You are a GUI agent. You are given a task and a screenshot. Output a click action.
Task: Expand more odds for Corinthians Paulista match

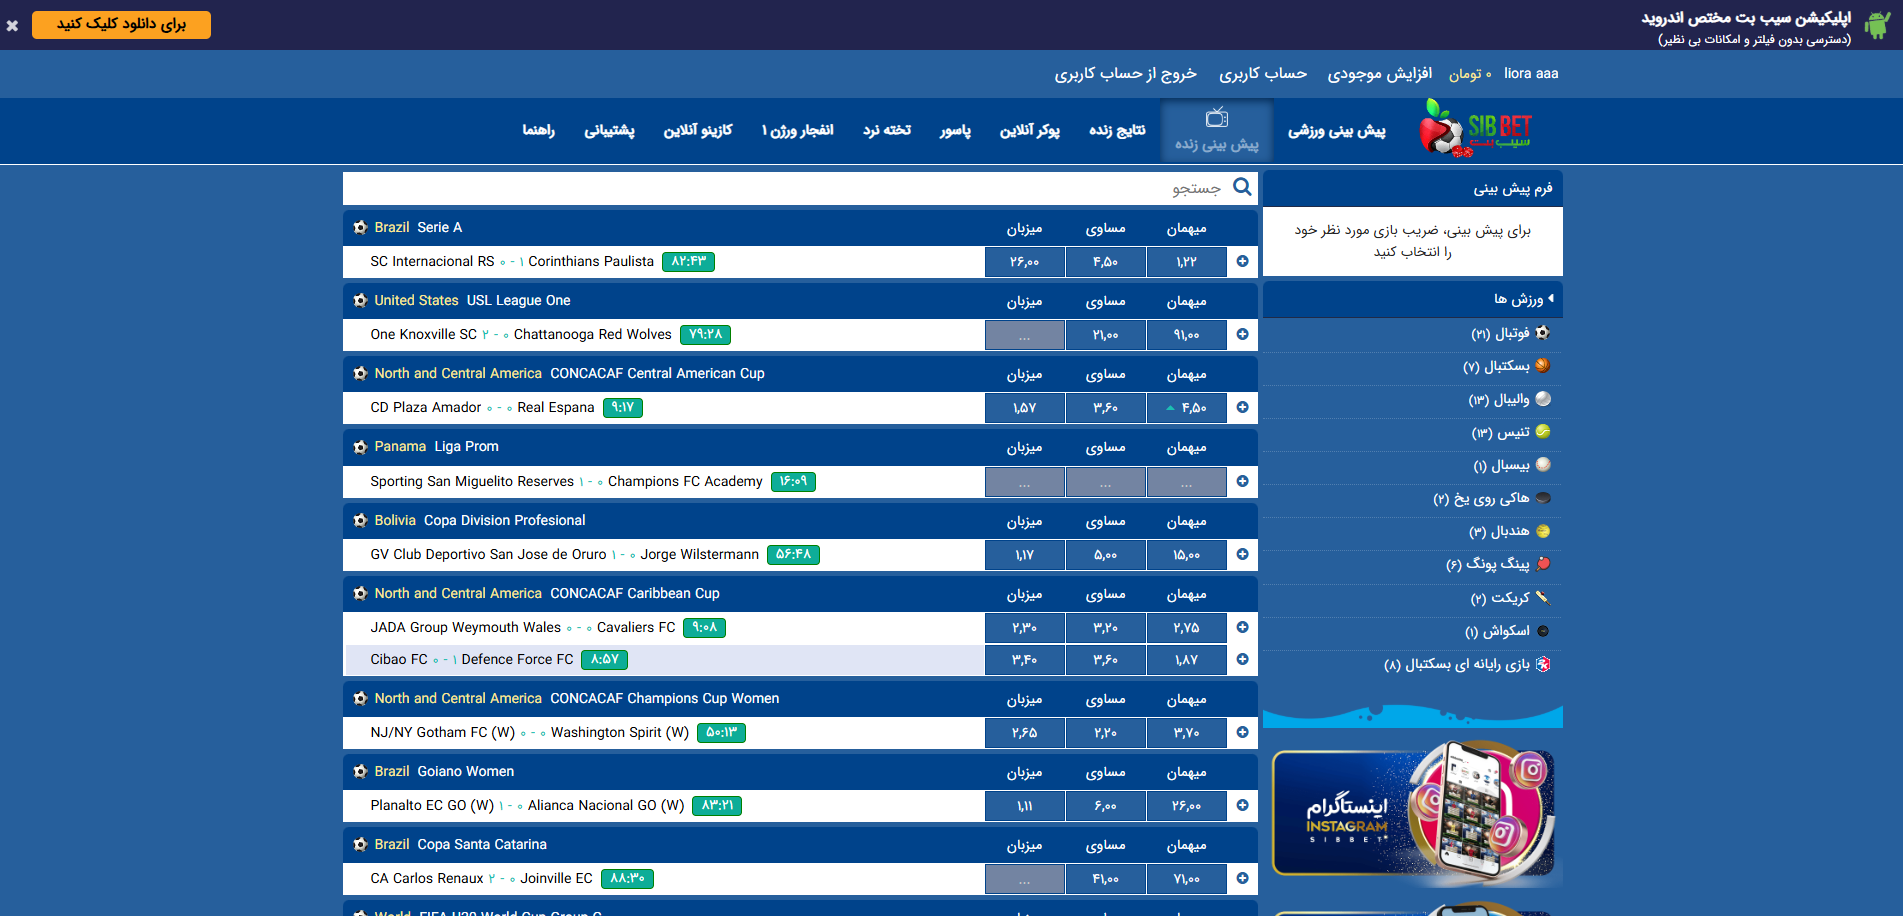[1242, 262]
